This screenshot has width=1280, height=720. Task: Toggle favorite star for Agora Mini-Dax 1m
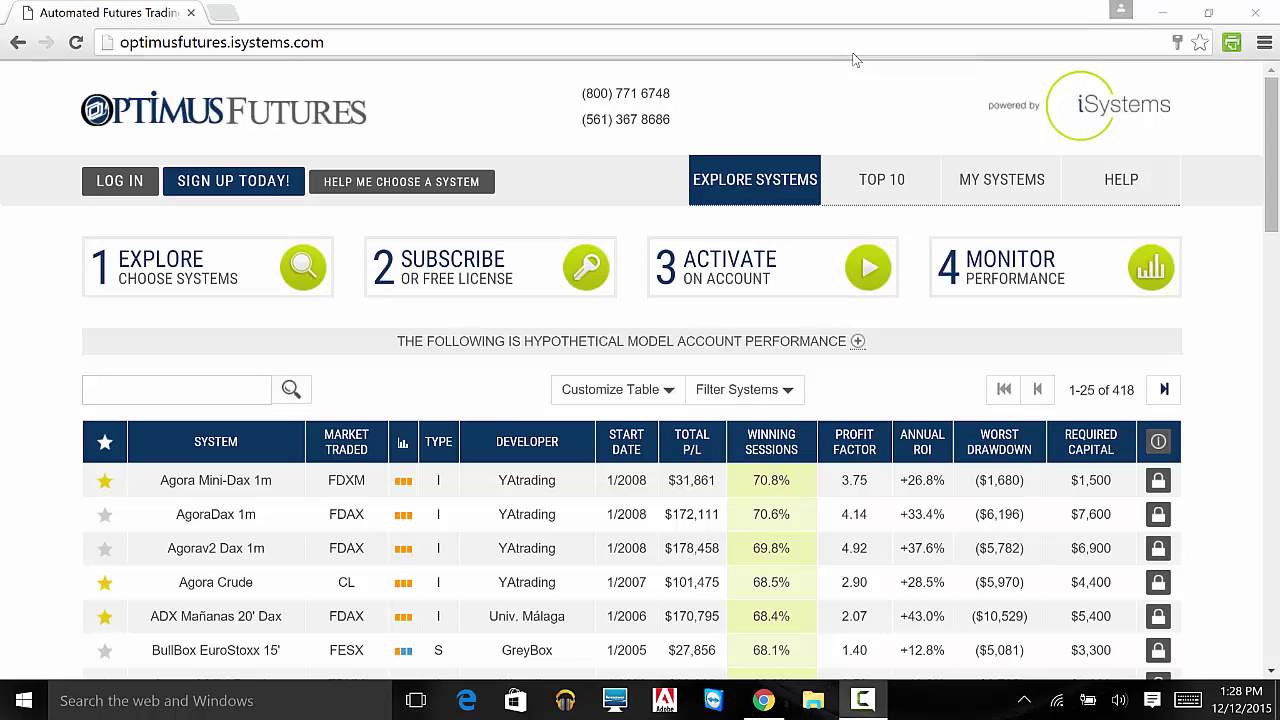105,481
